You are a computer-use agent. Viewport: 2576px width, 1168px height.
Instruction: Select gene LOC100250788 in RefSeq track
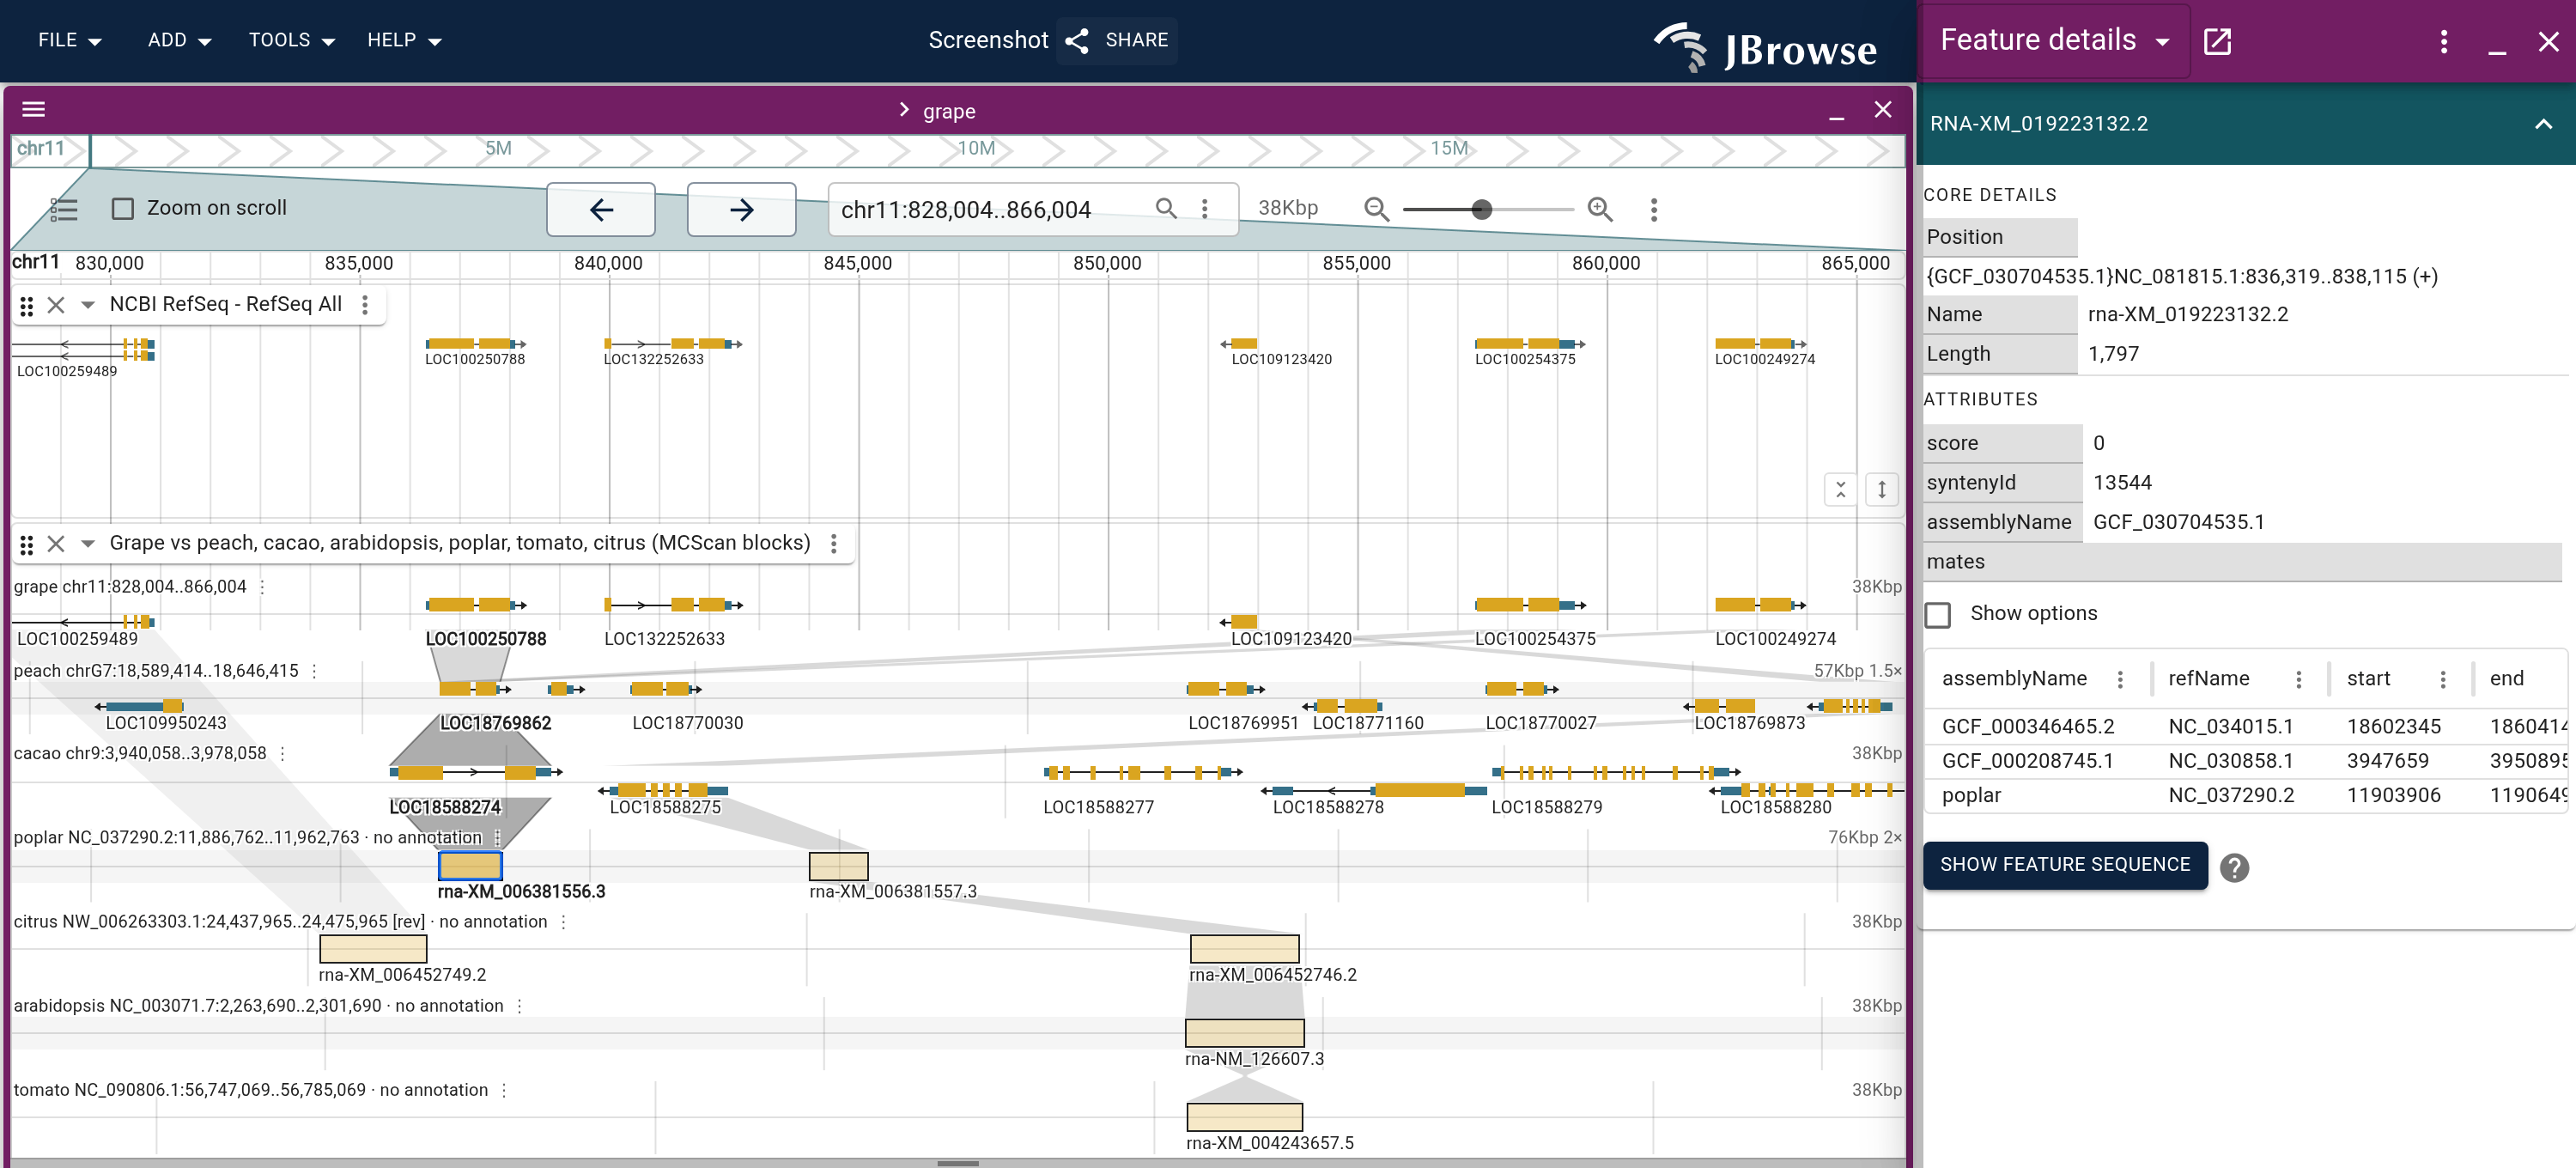(476, 344)
